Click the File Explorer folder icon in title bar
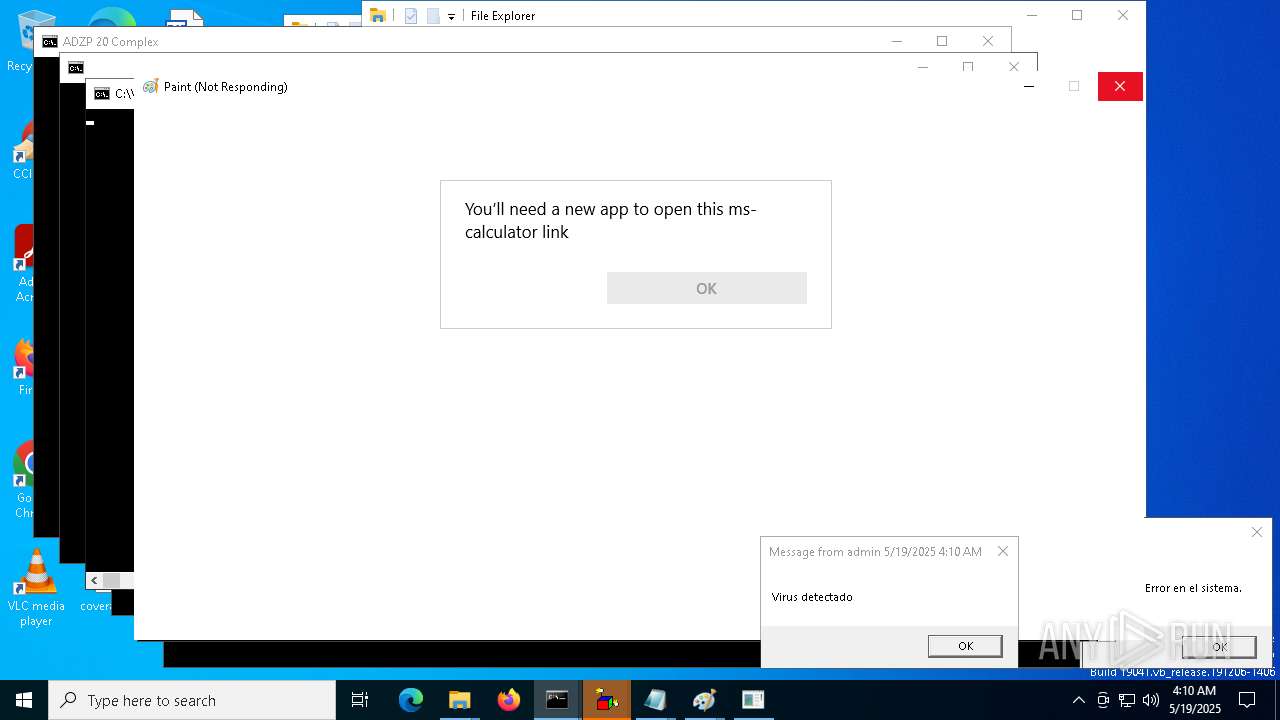This screenshot has height=720, width=1280. [x=378, y=15]
